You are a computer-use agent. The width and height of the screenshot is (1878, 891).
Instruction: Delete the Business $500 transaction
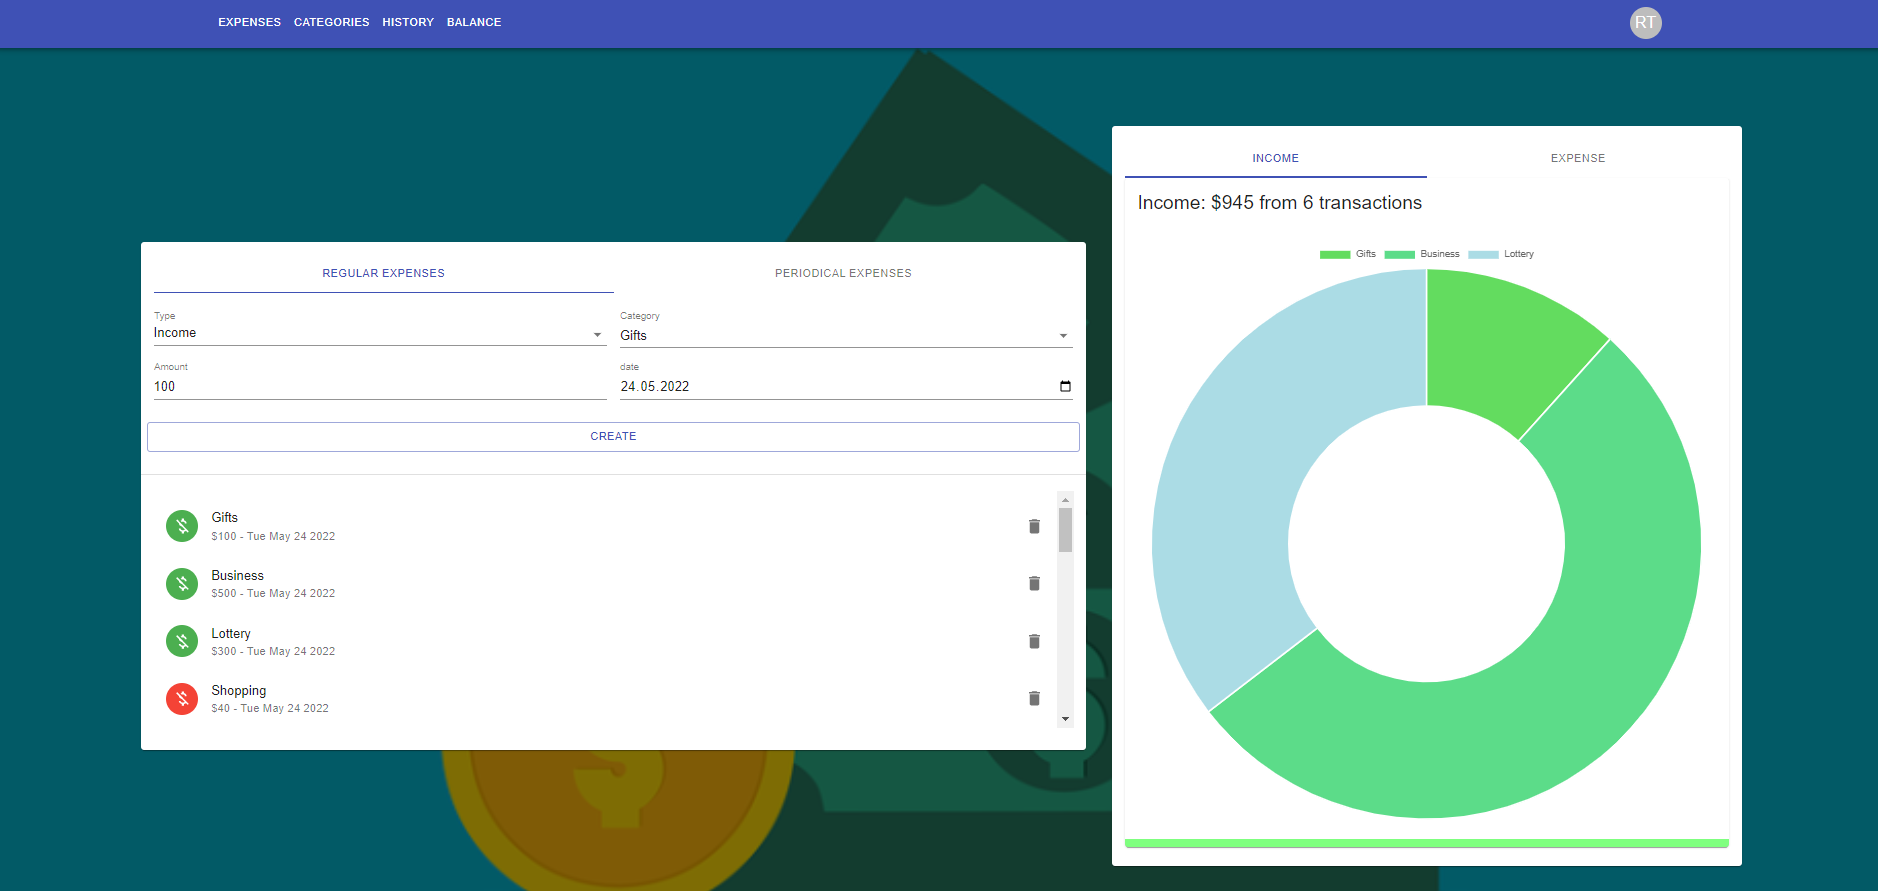coord(1034,583)
